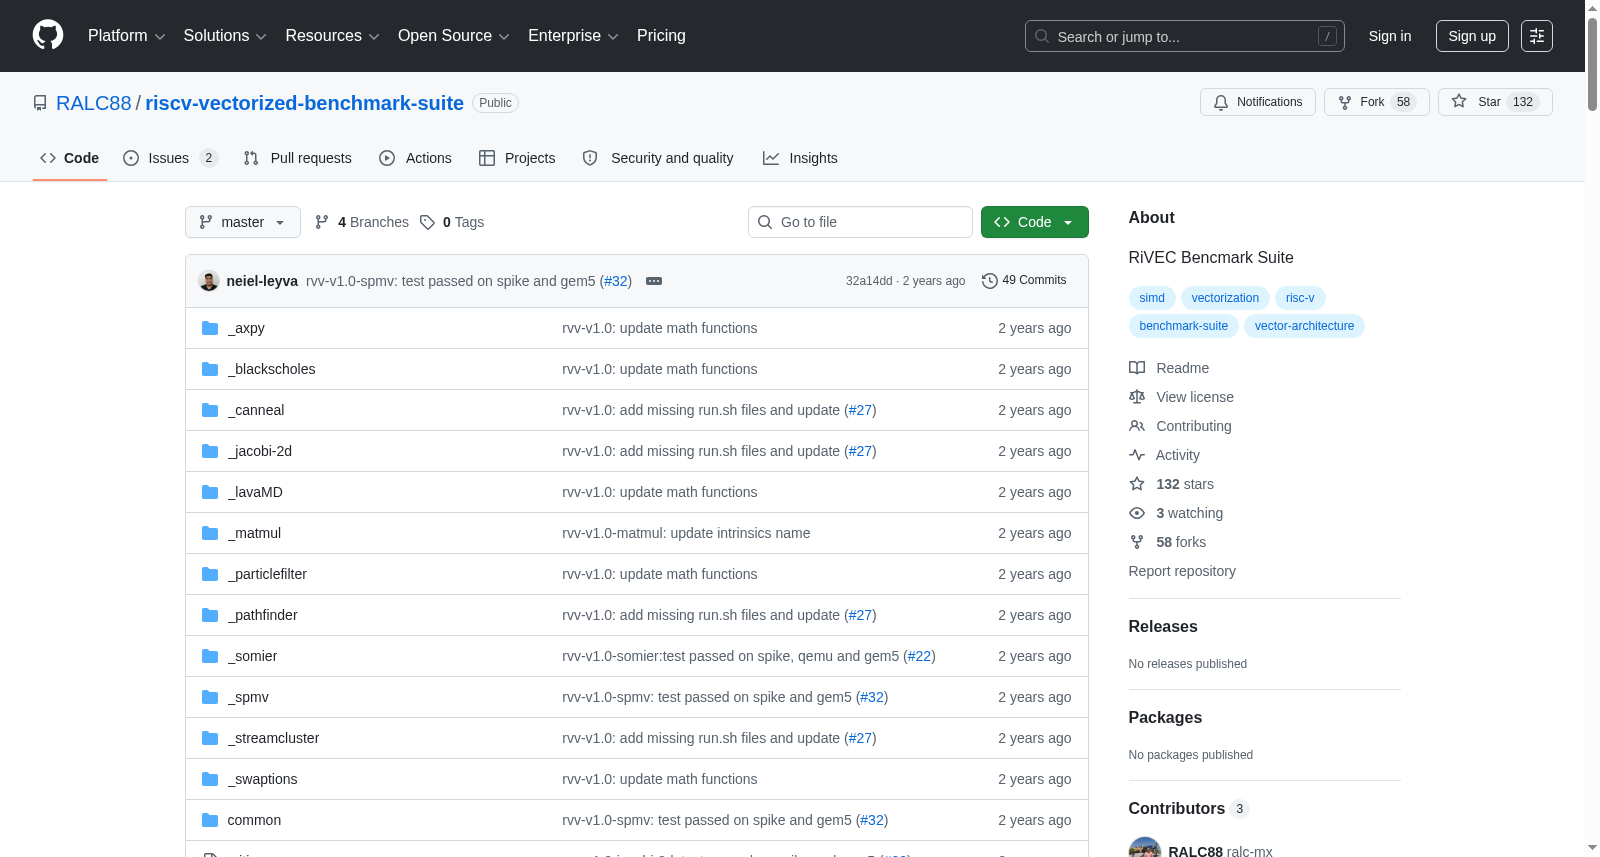
Task: Switch to the Actions tab
Action: click(415, 158)
